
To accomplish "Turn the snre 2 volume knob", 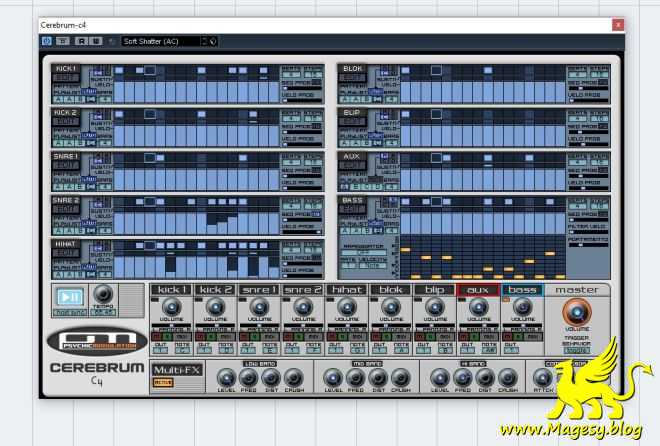I will (x=303, y=307).
